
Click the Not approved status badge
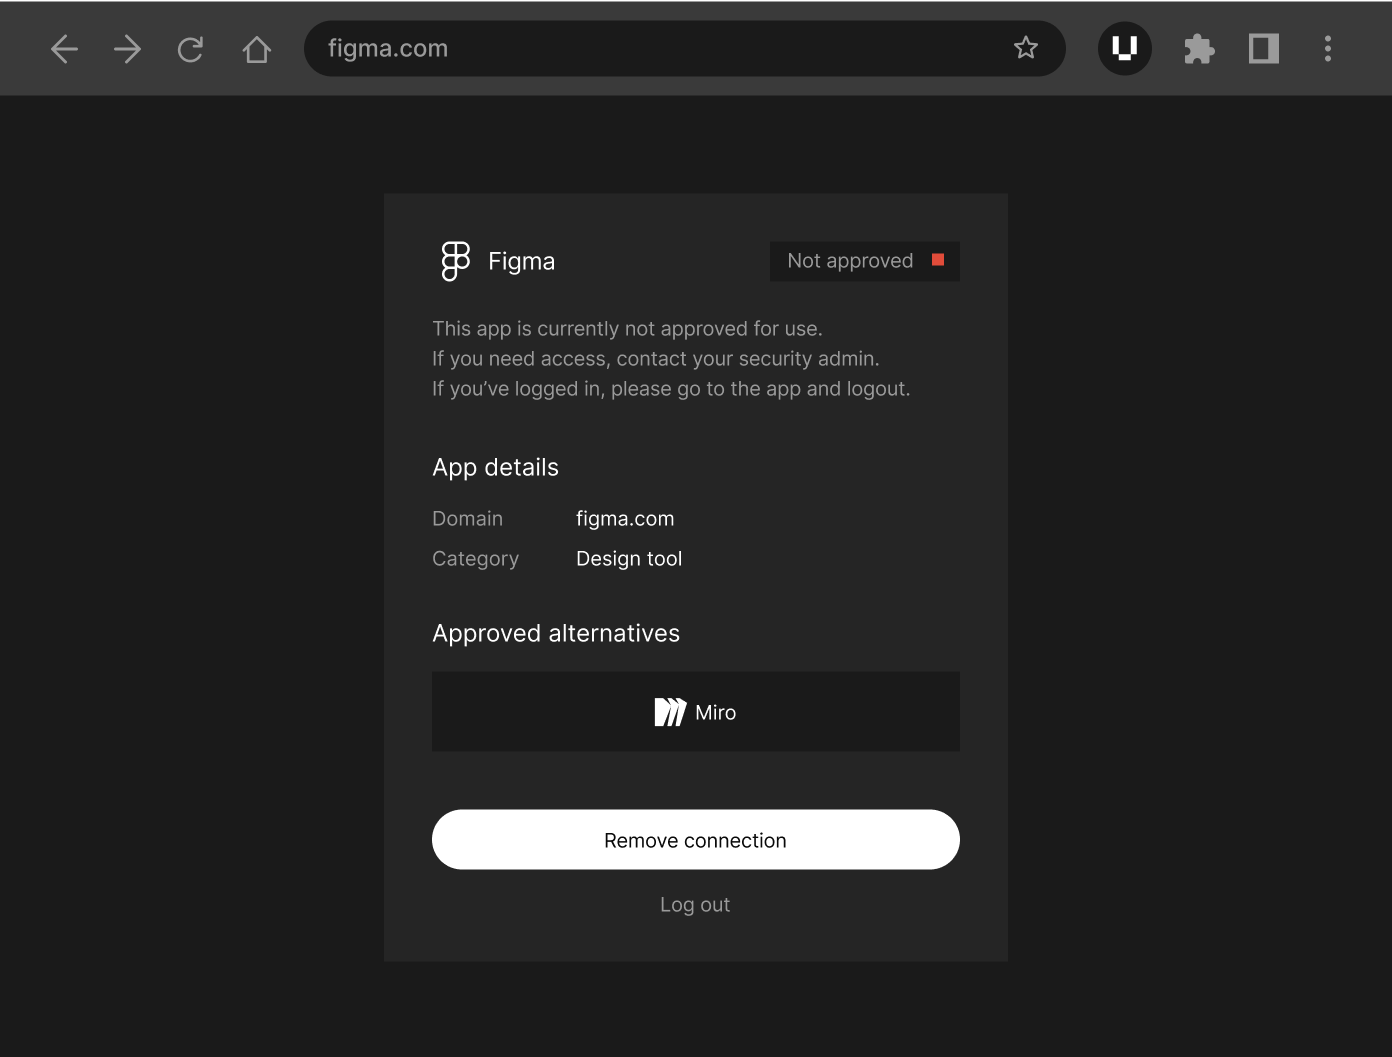(x=865, y=261)
